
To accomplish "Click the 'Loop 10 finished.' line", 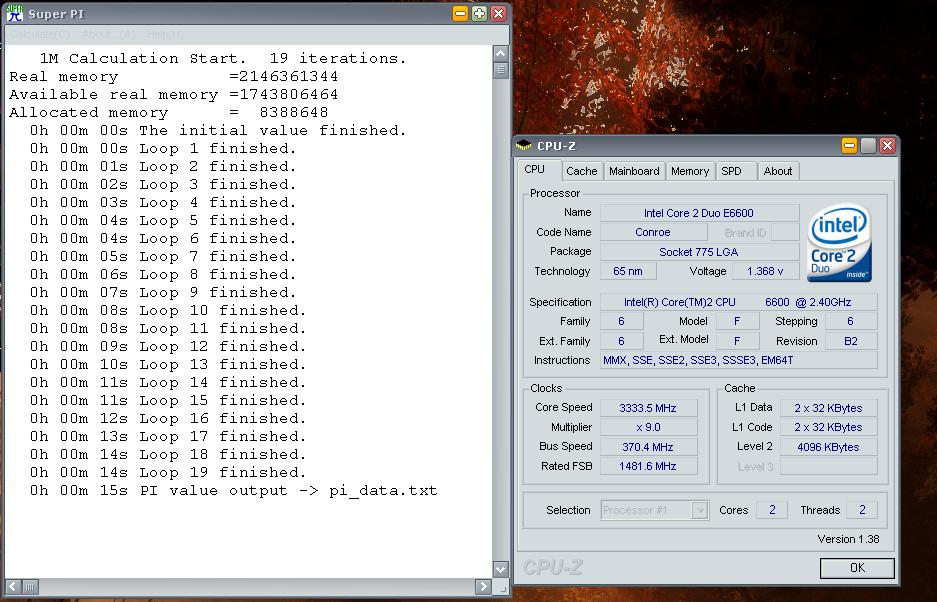I will [x=168, y=310].
